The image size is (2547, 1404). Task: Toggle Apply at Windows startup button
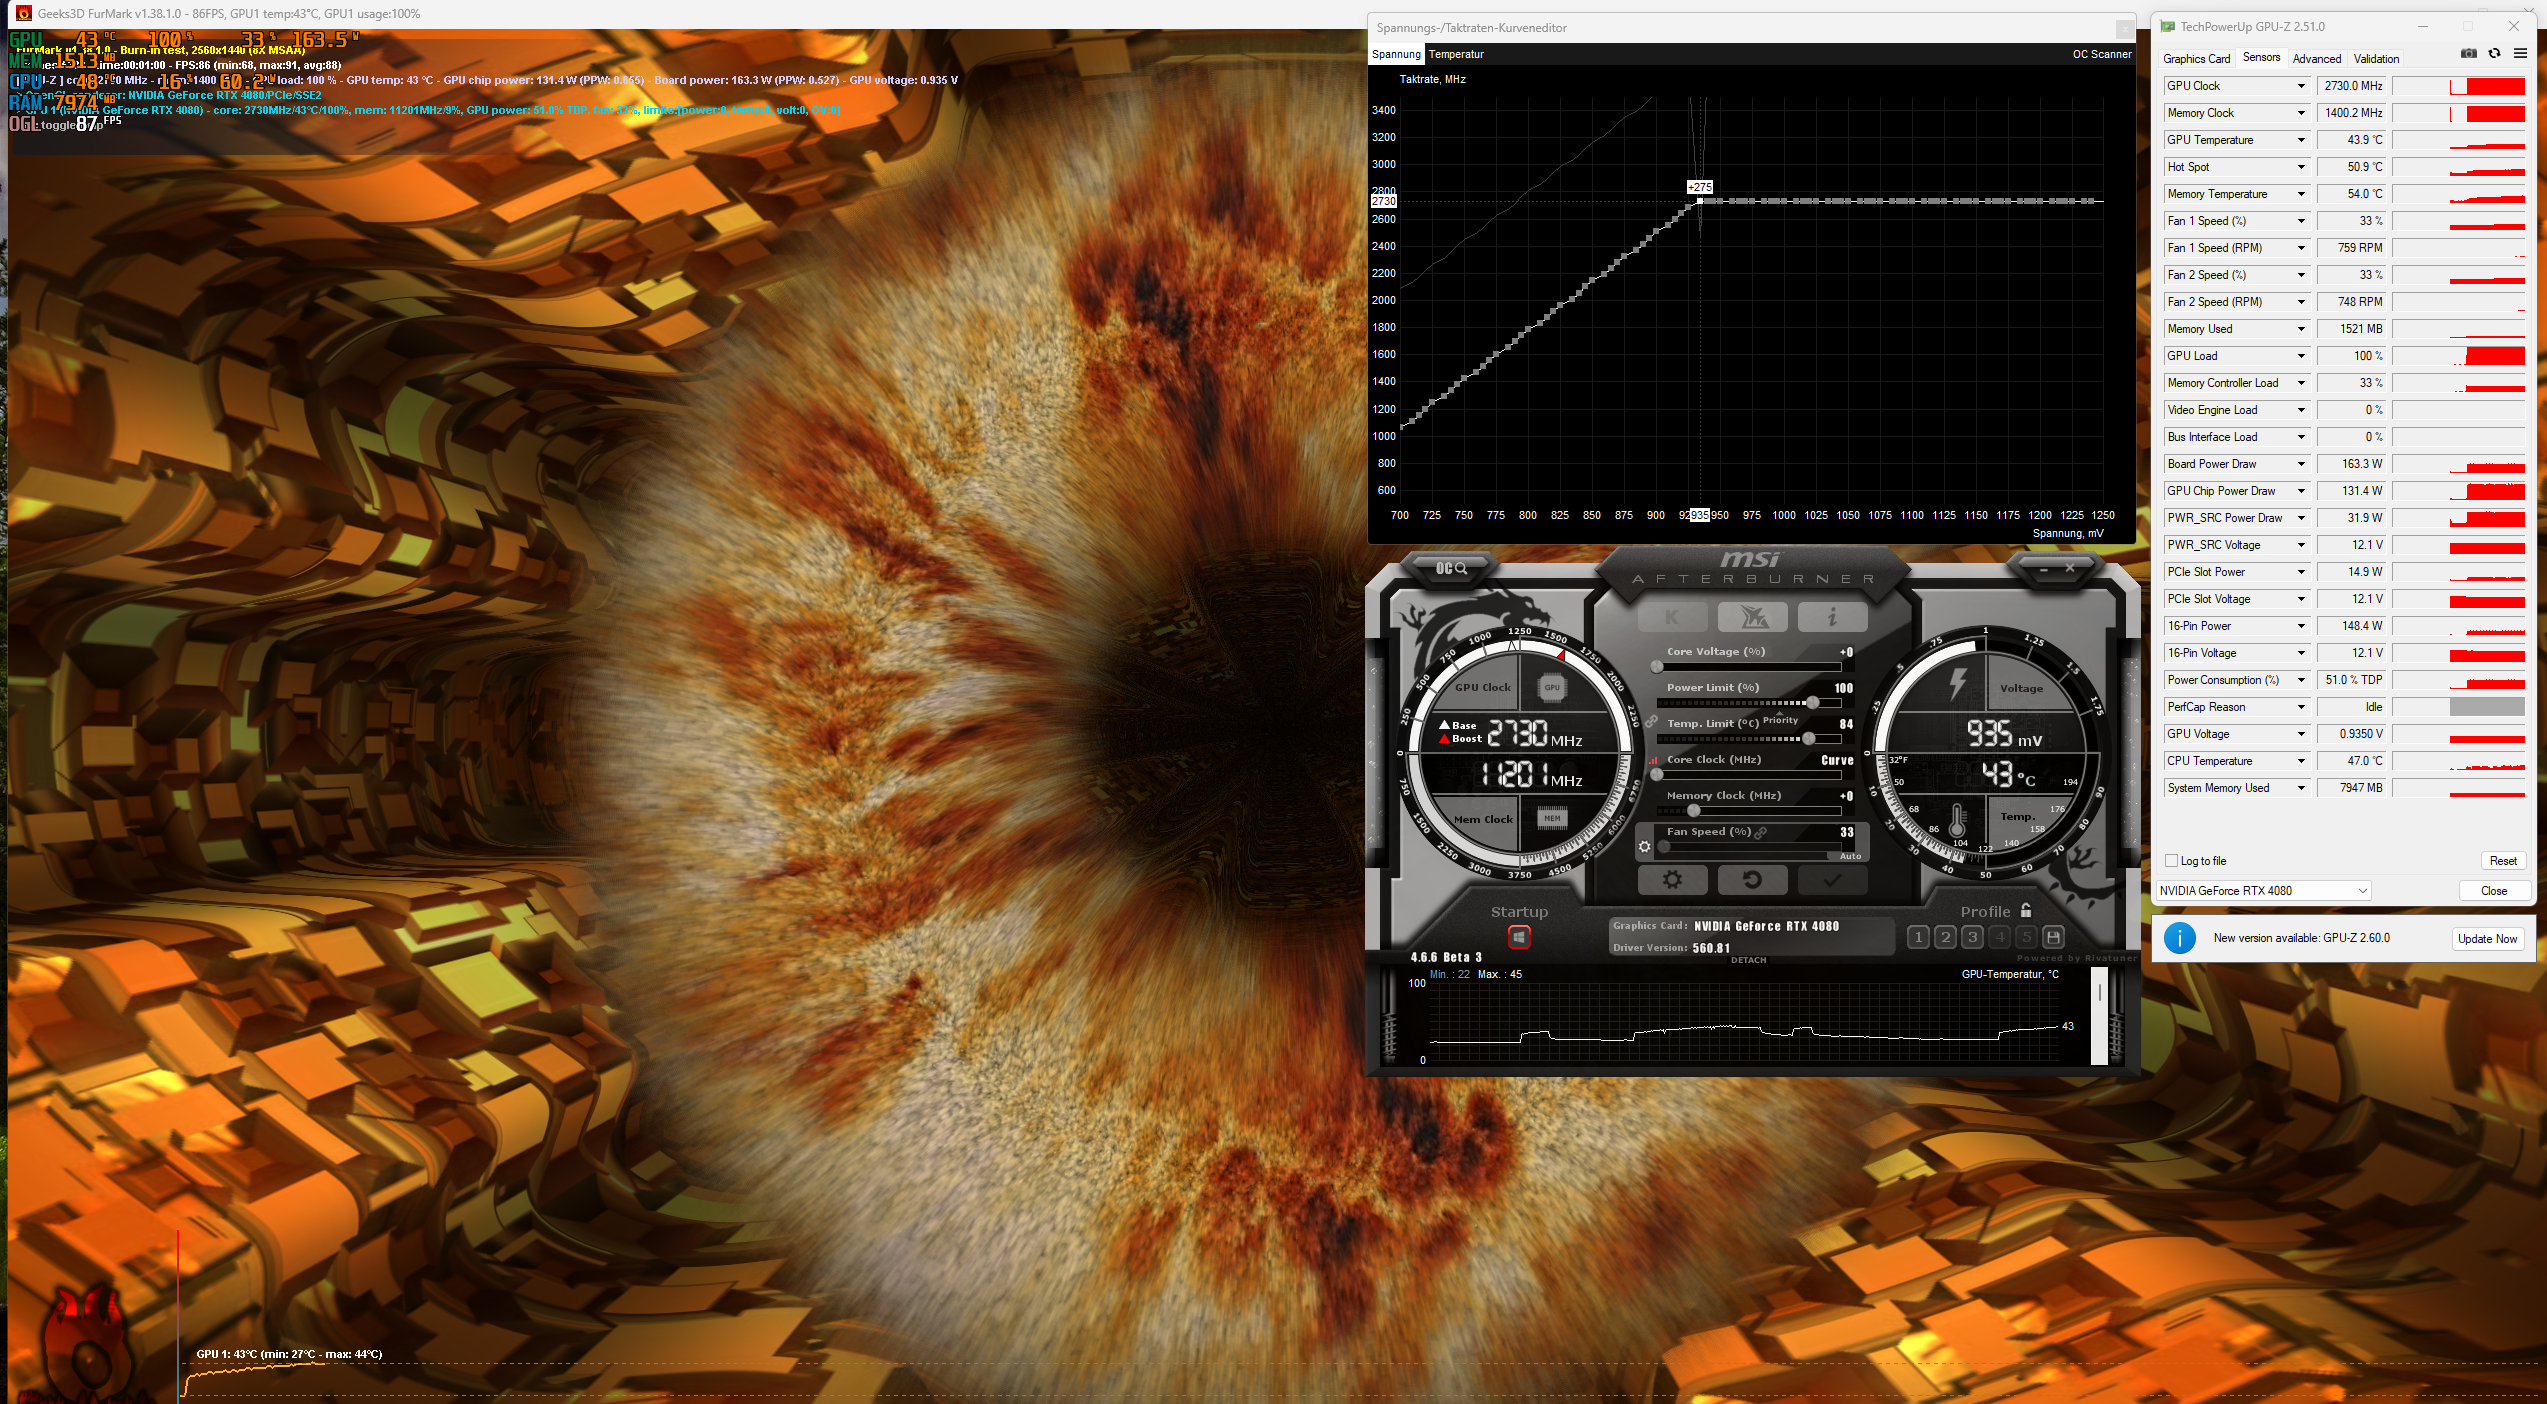(x=1519, y=937)
